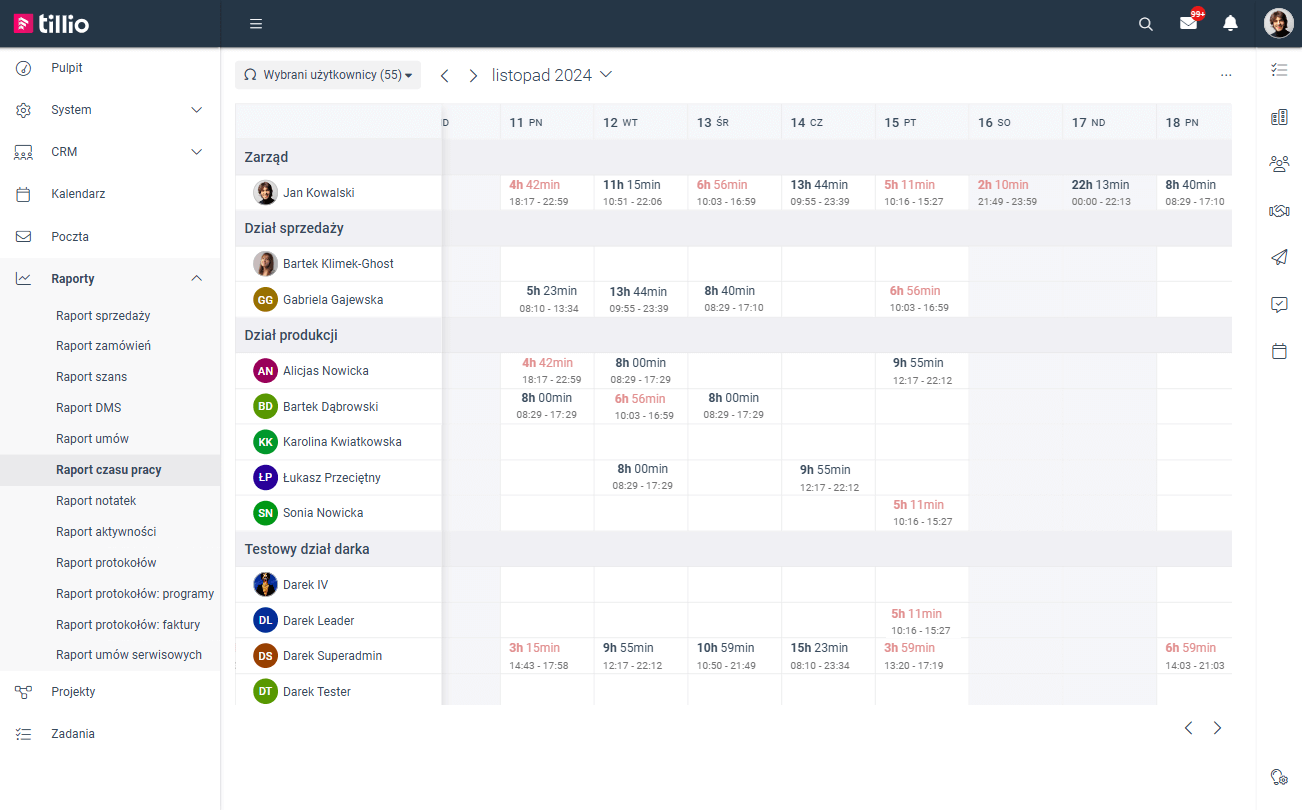Open Raport aktywności
The height and width of the screenshot is (810, 1302).
pos(106,532)
